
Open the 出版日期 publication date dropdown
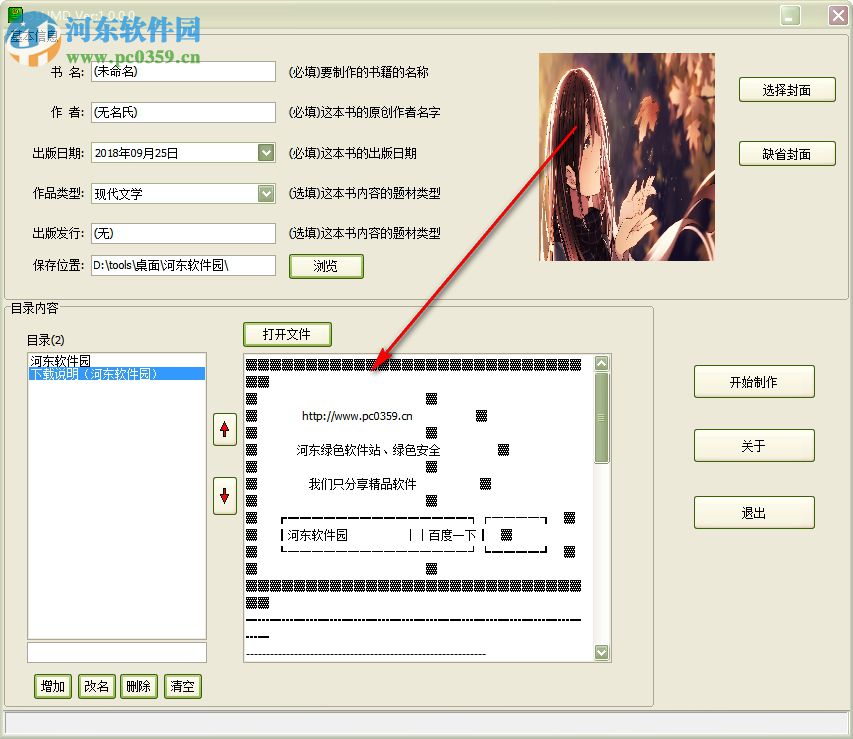point(264,152)
